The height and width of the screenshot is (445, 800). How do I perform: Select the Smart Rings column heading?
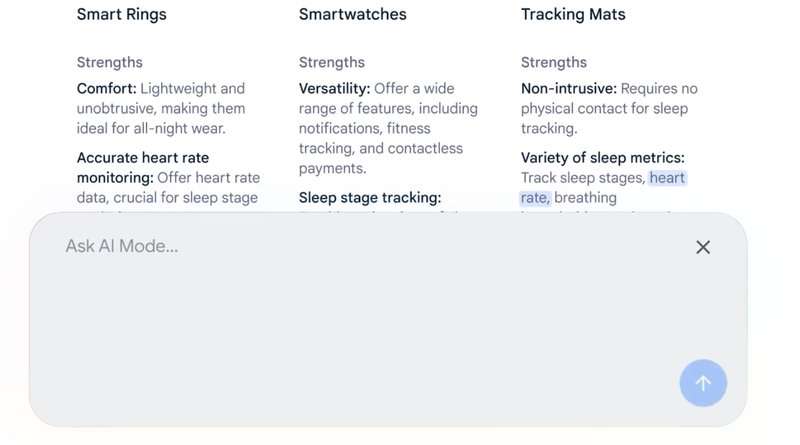[x=121, y=15]
